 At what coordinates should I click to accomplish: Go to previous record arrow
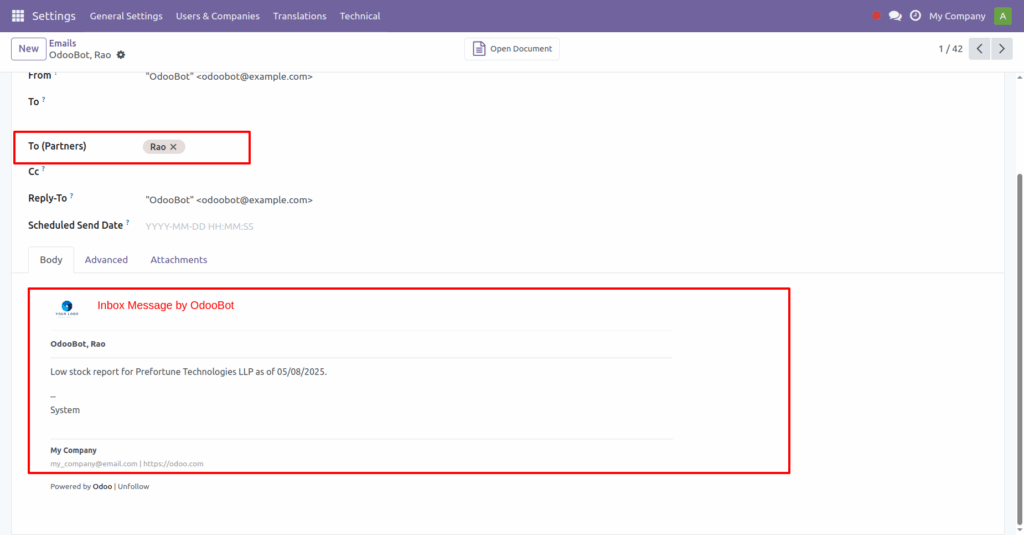pyautogui.click(x=980, y=49)
